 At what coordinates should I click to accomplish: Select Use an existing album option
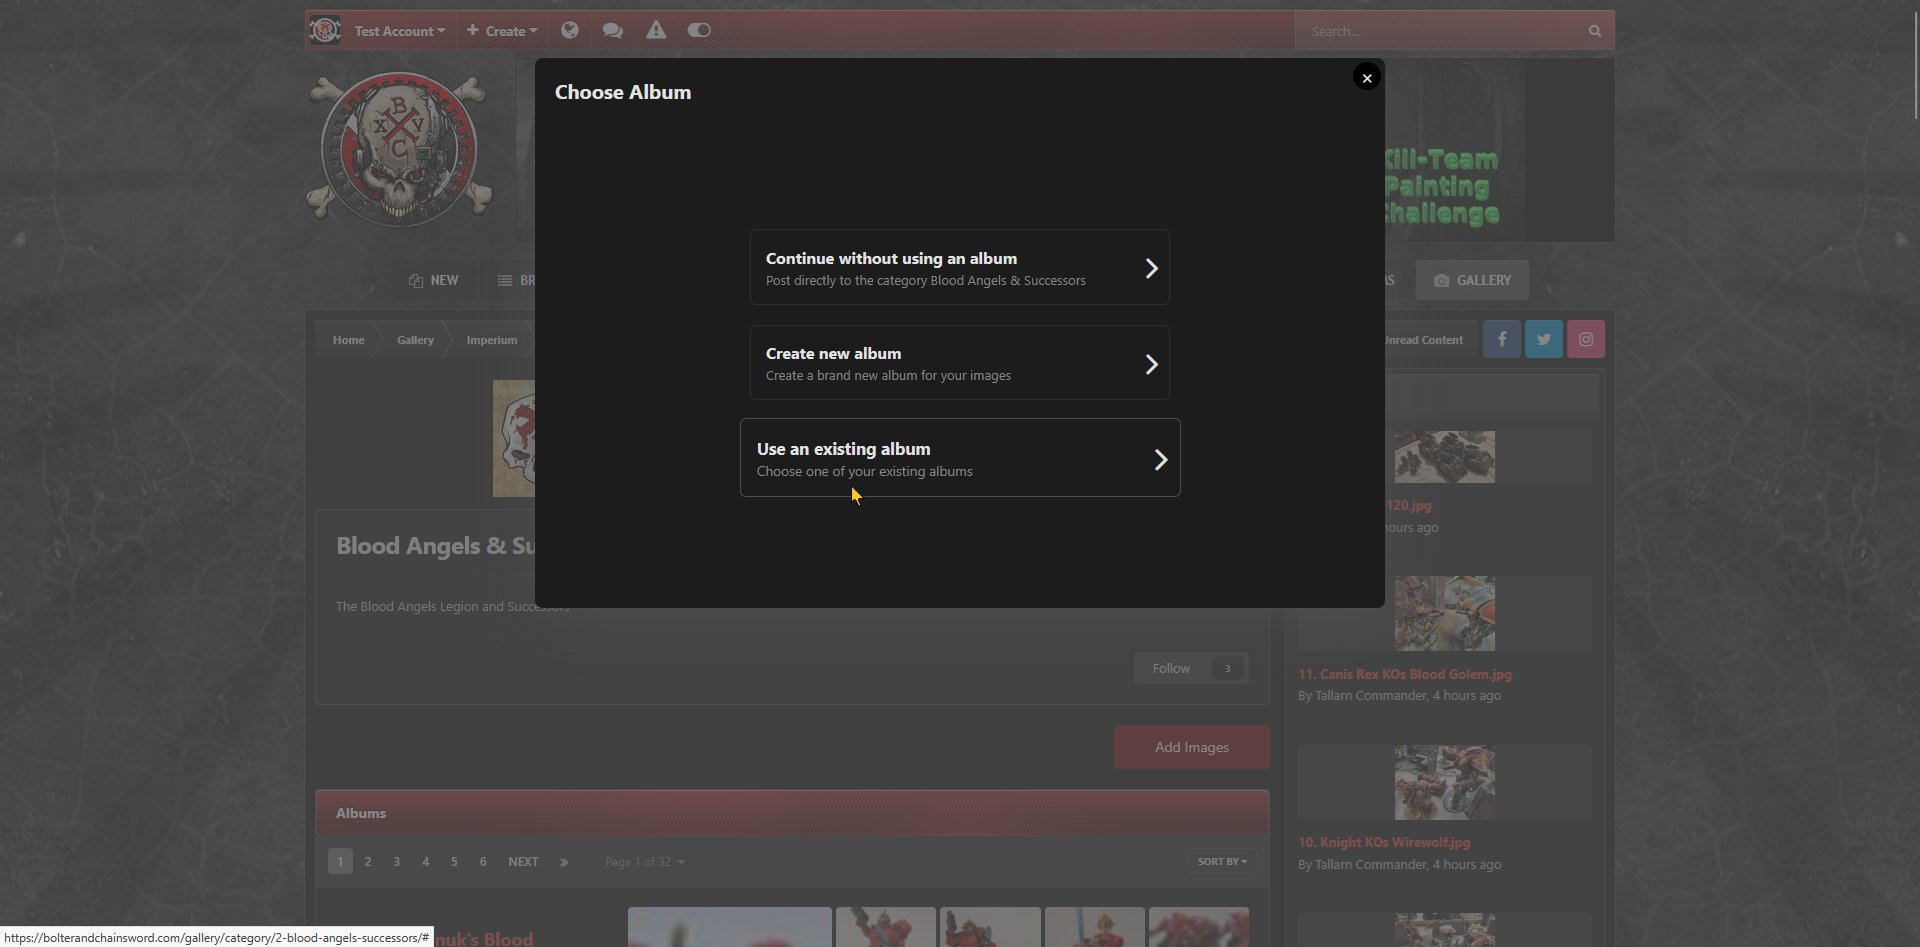[x=960, y=458]
